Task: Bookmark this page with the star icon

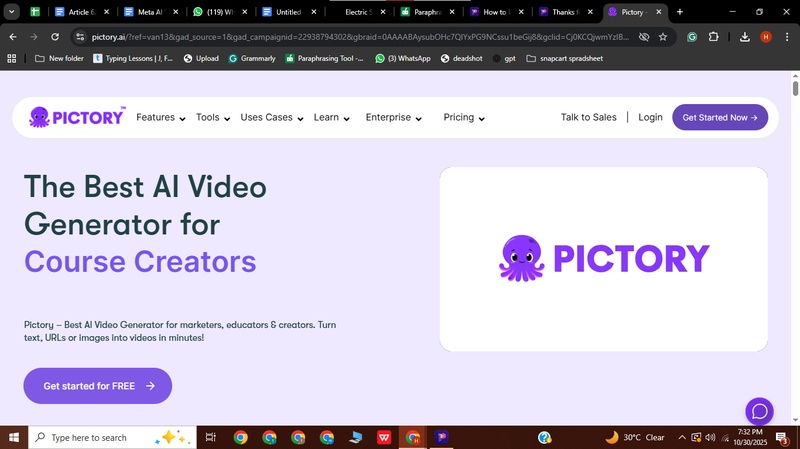Action: [x=662, y=37]
